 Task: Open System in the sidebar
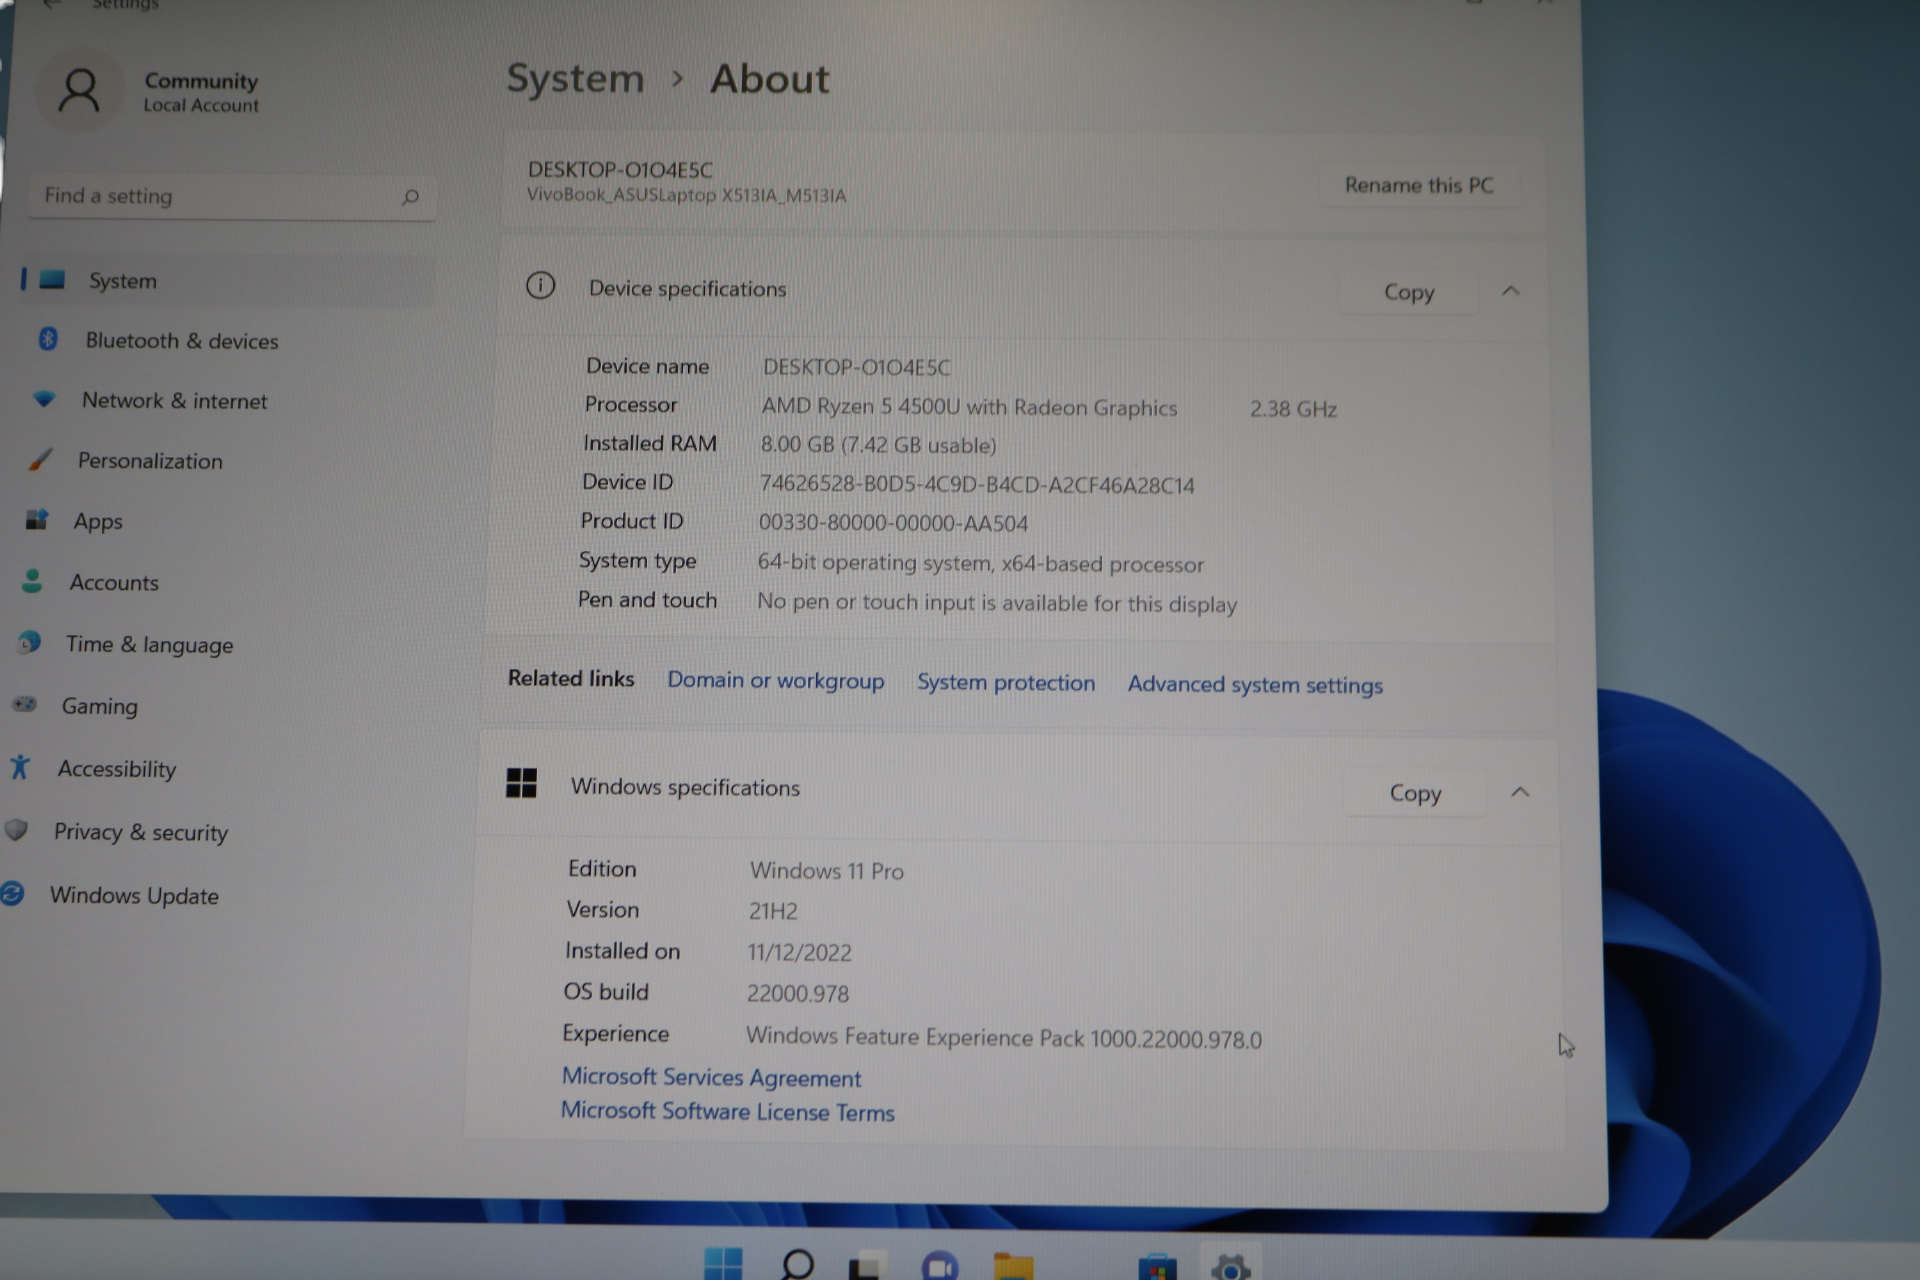228,281
